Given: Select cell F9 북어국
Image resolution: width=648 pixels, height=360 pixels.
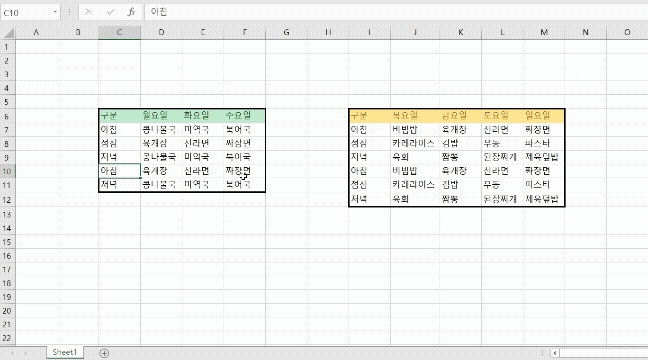Looking at the screenshot, I should pyautogui.click(x=244, y=157).
